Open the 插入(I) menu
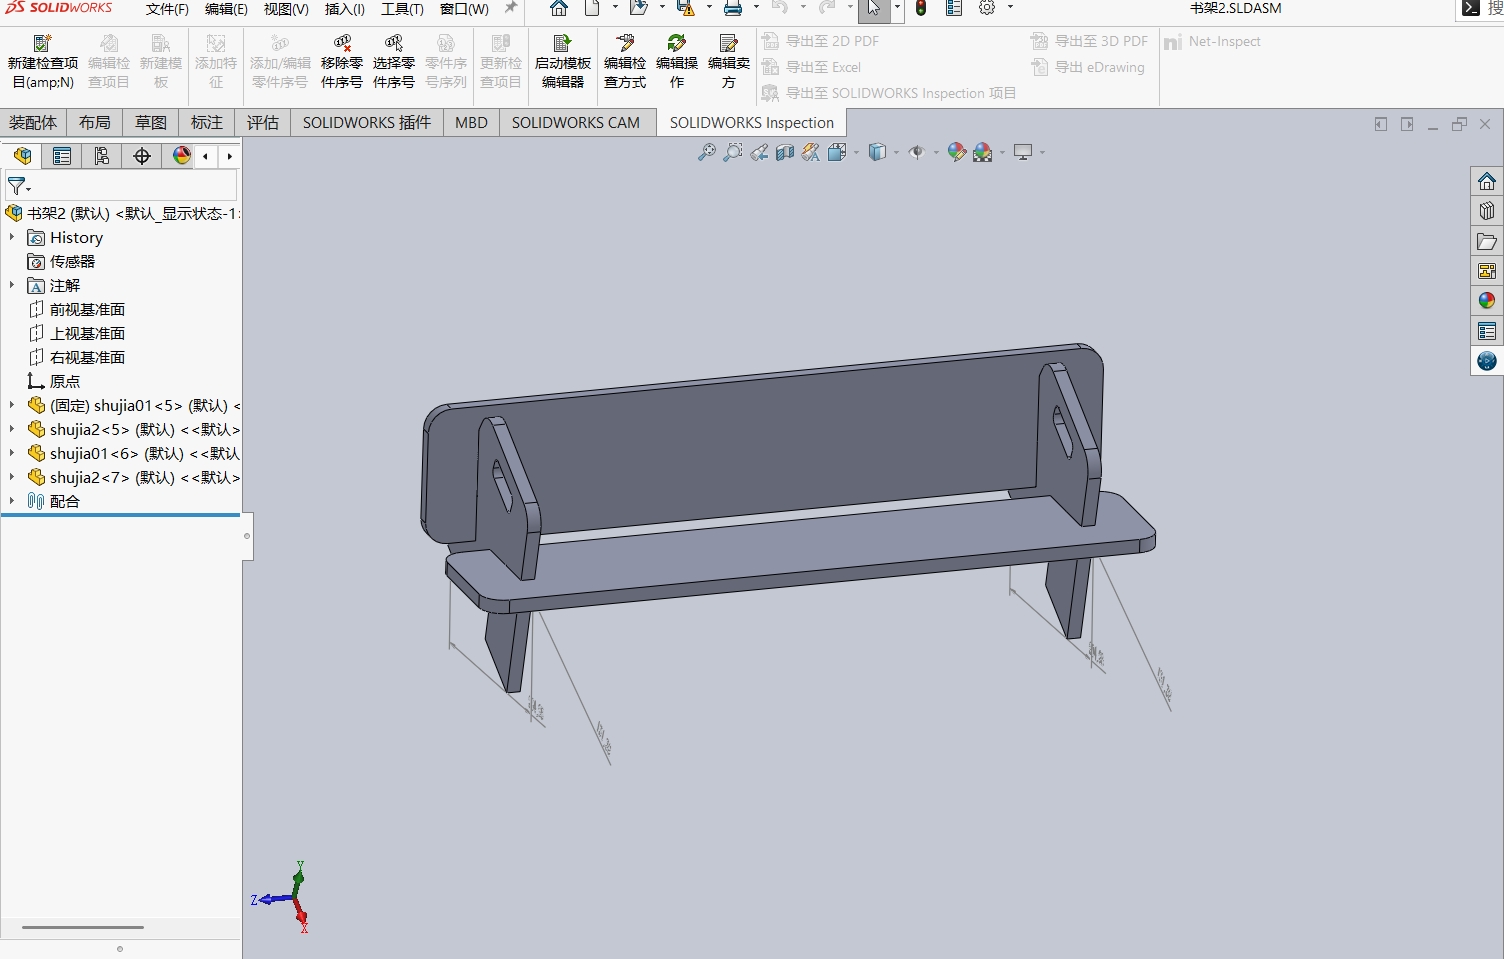The image size is (1504, 959). coord(345,9)
